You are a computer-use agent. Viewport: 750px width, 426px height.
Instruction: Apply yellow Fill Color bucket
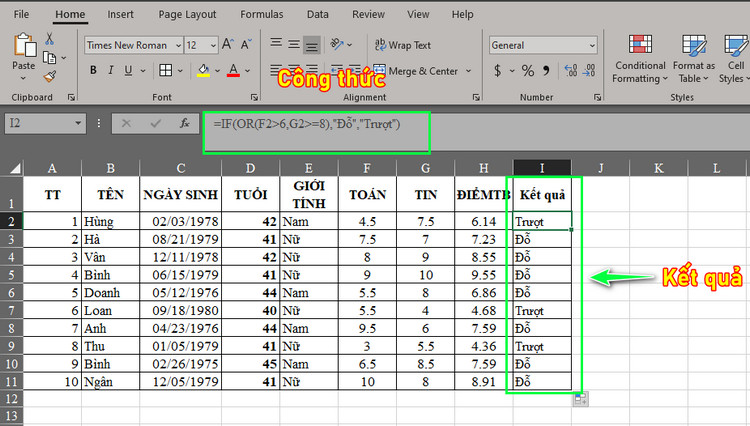pyautogui.click(x=204, y=71)
